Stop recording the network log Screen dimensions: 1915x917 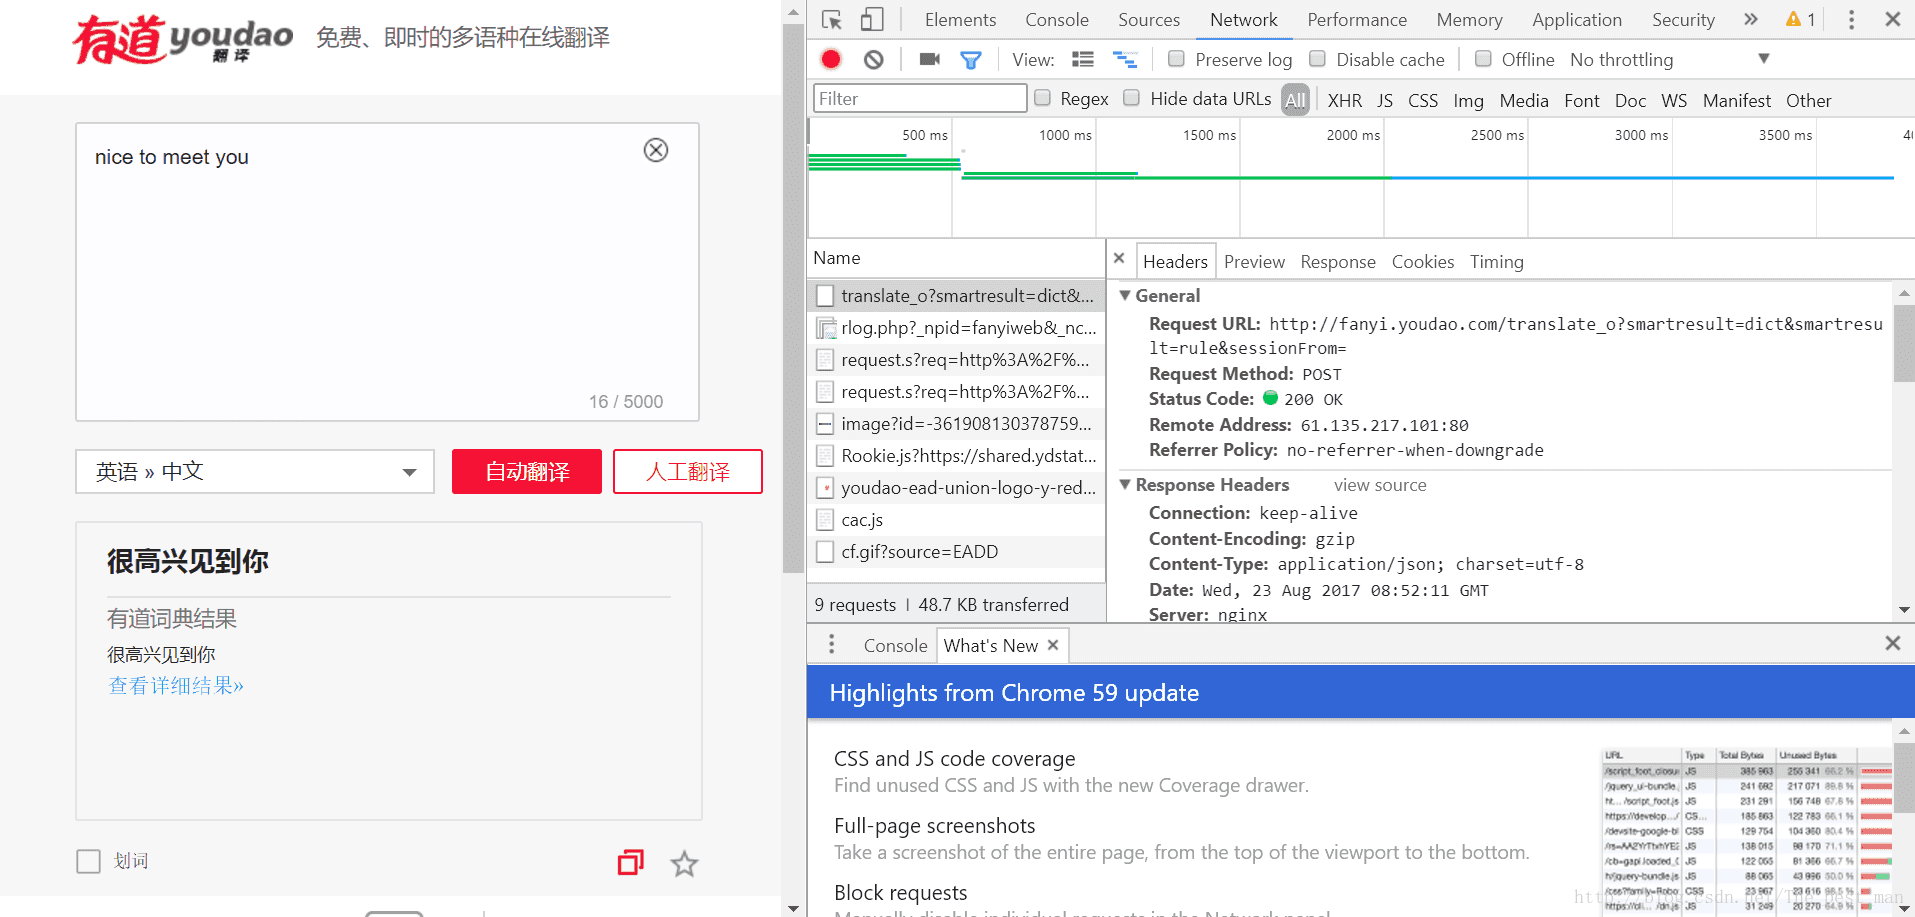click(831, 59)
